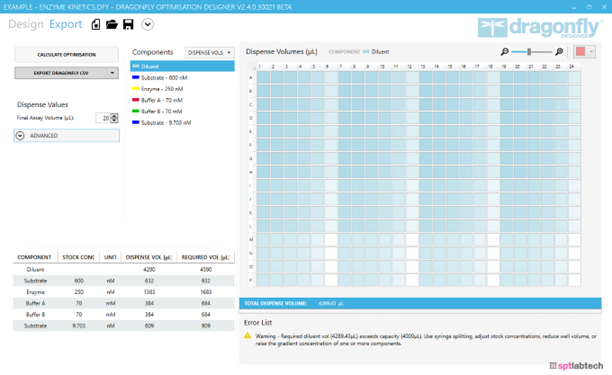Click stock conc value 9.703 in the table
The height and width of the screenshot is (375, 612).
pos(79,326)
